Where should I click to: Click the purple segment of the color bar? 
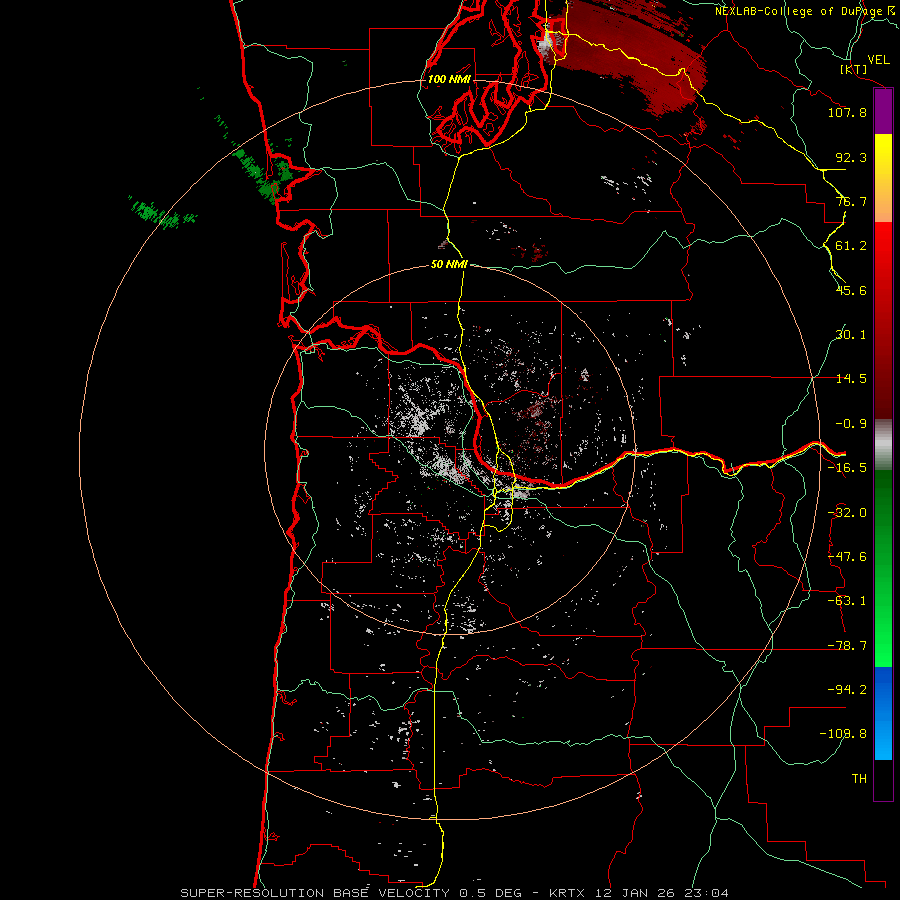tap(883, 112)
